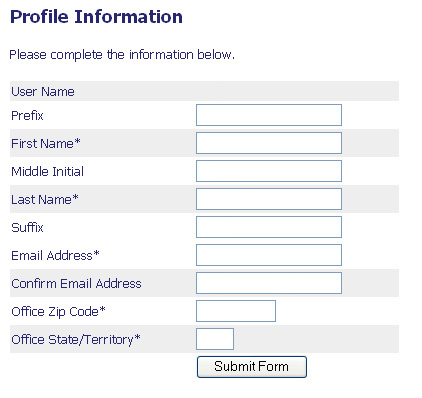Click the Office State/Territory* label

76,340
